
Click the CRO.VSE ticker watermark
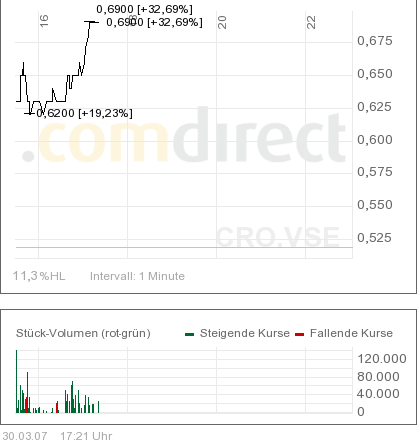pos(278,237)
